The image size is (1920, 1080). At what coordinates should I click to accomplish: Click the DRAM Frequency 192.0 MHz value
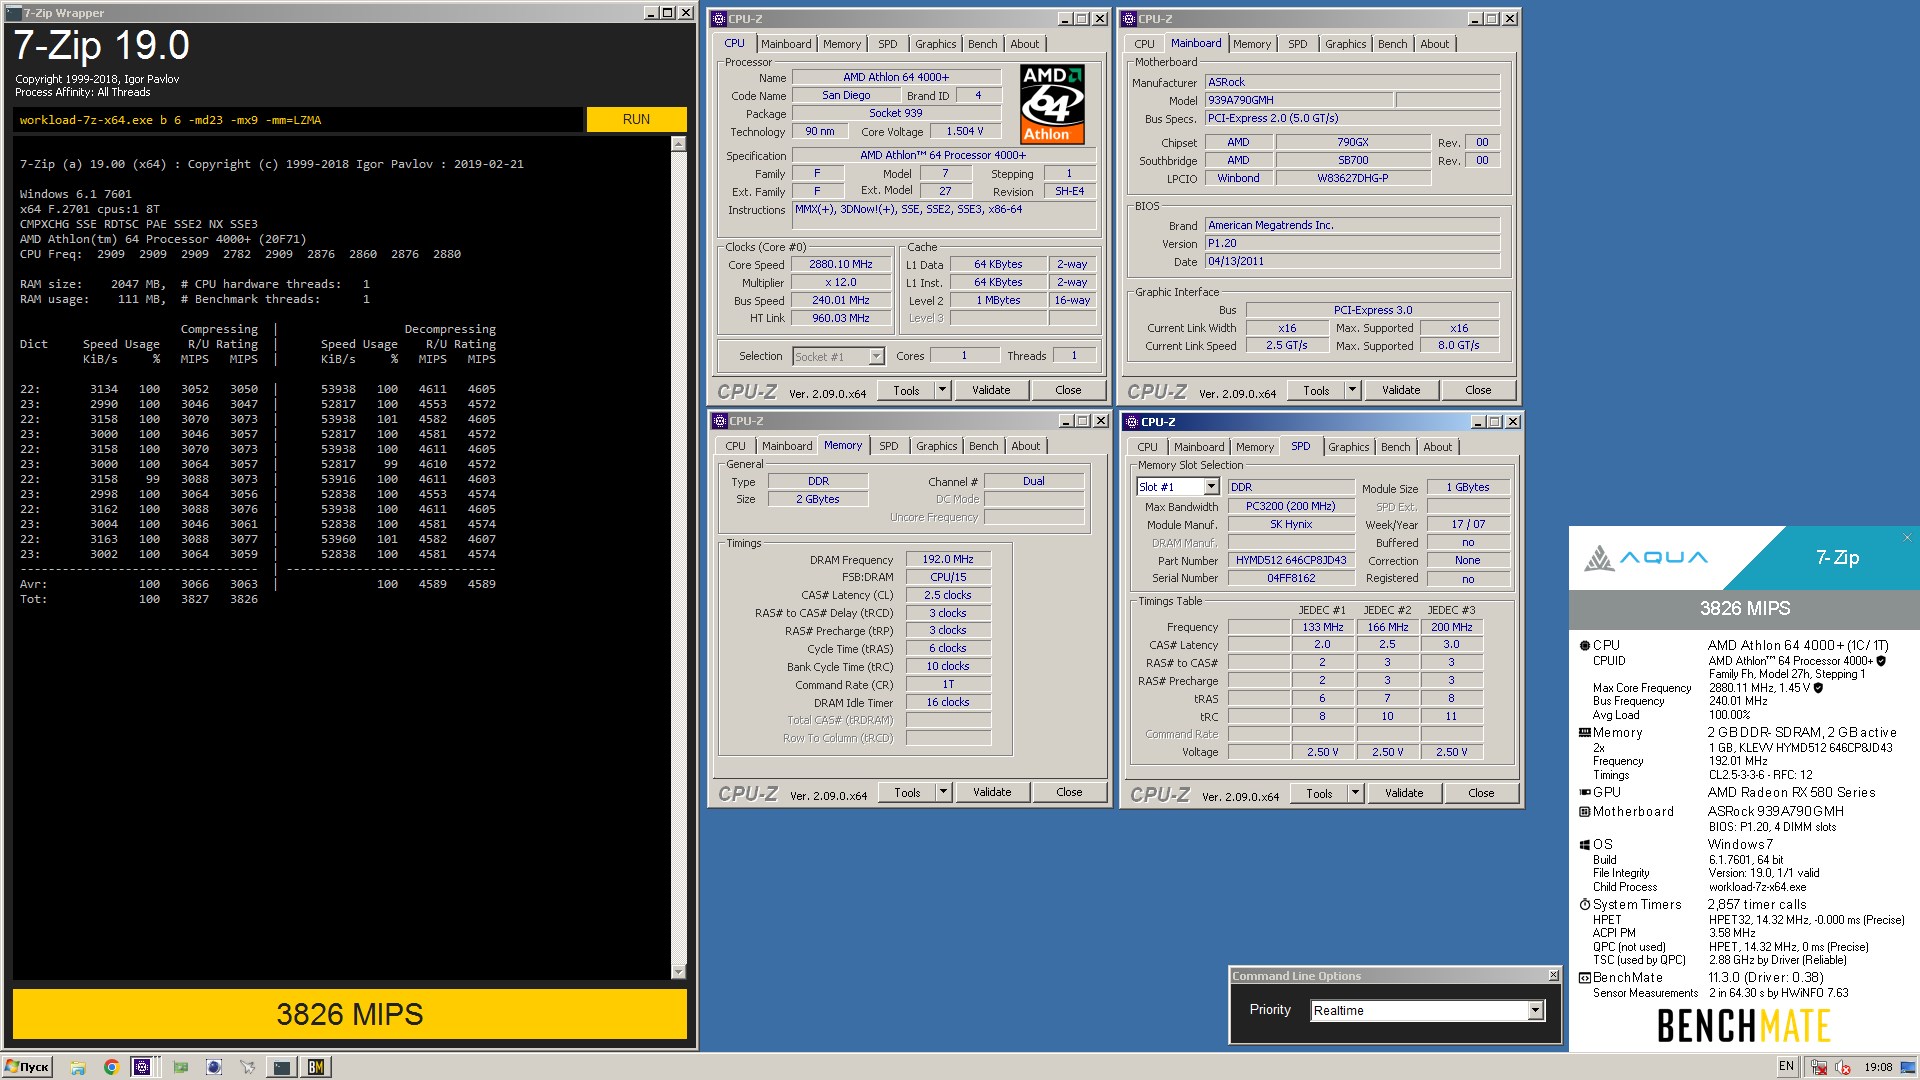pyautogui.click(x=948, y=559)
